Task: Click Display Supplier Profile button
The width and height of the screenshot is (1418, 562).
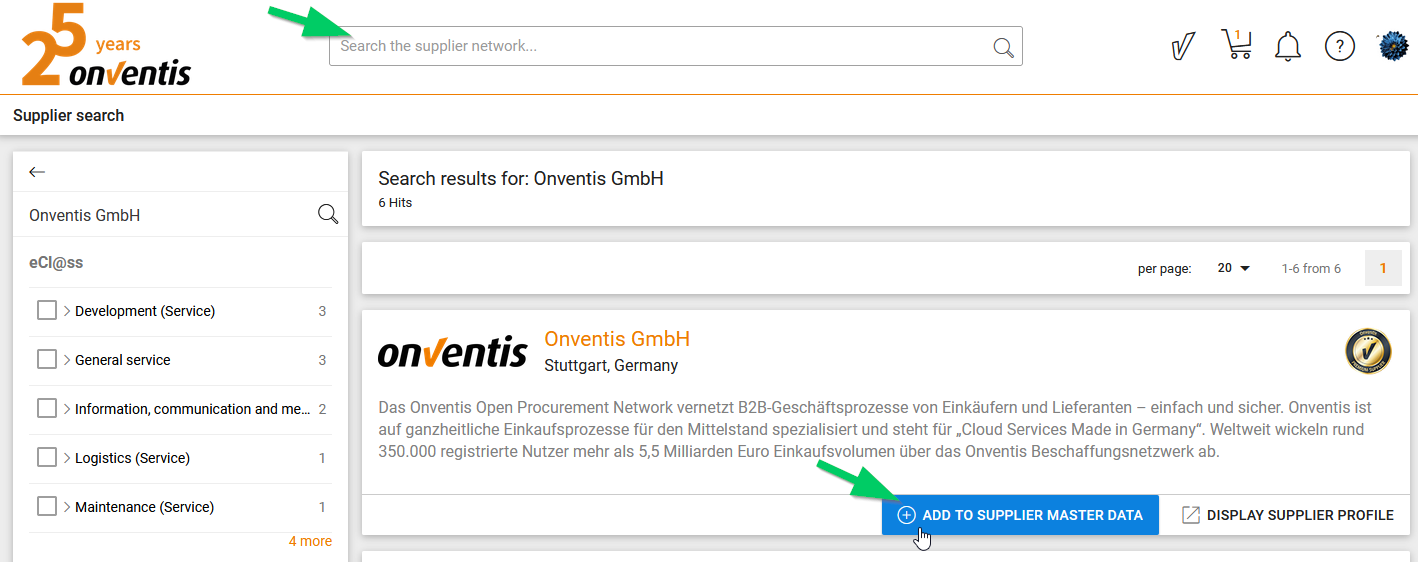Action: [1287, 515]
